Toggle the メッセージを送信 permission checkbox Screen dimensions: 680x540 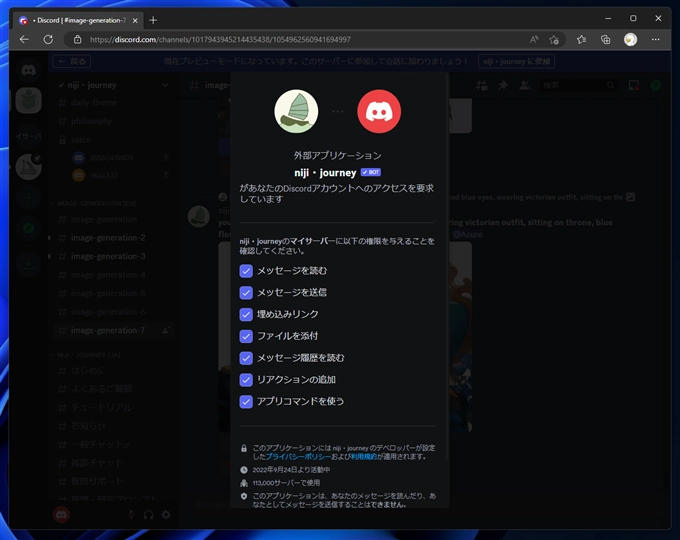[246, 292]
